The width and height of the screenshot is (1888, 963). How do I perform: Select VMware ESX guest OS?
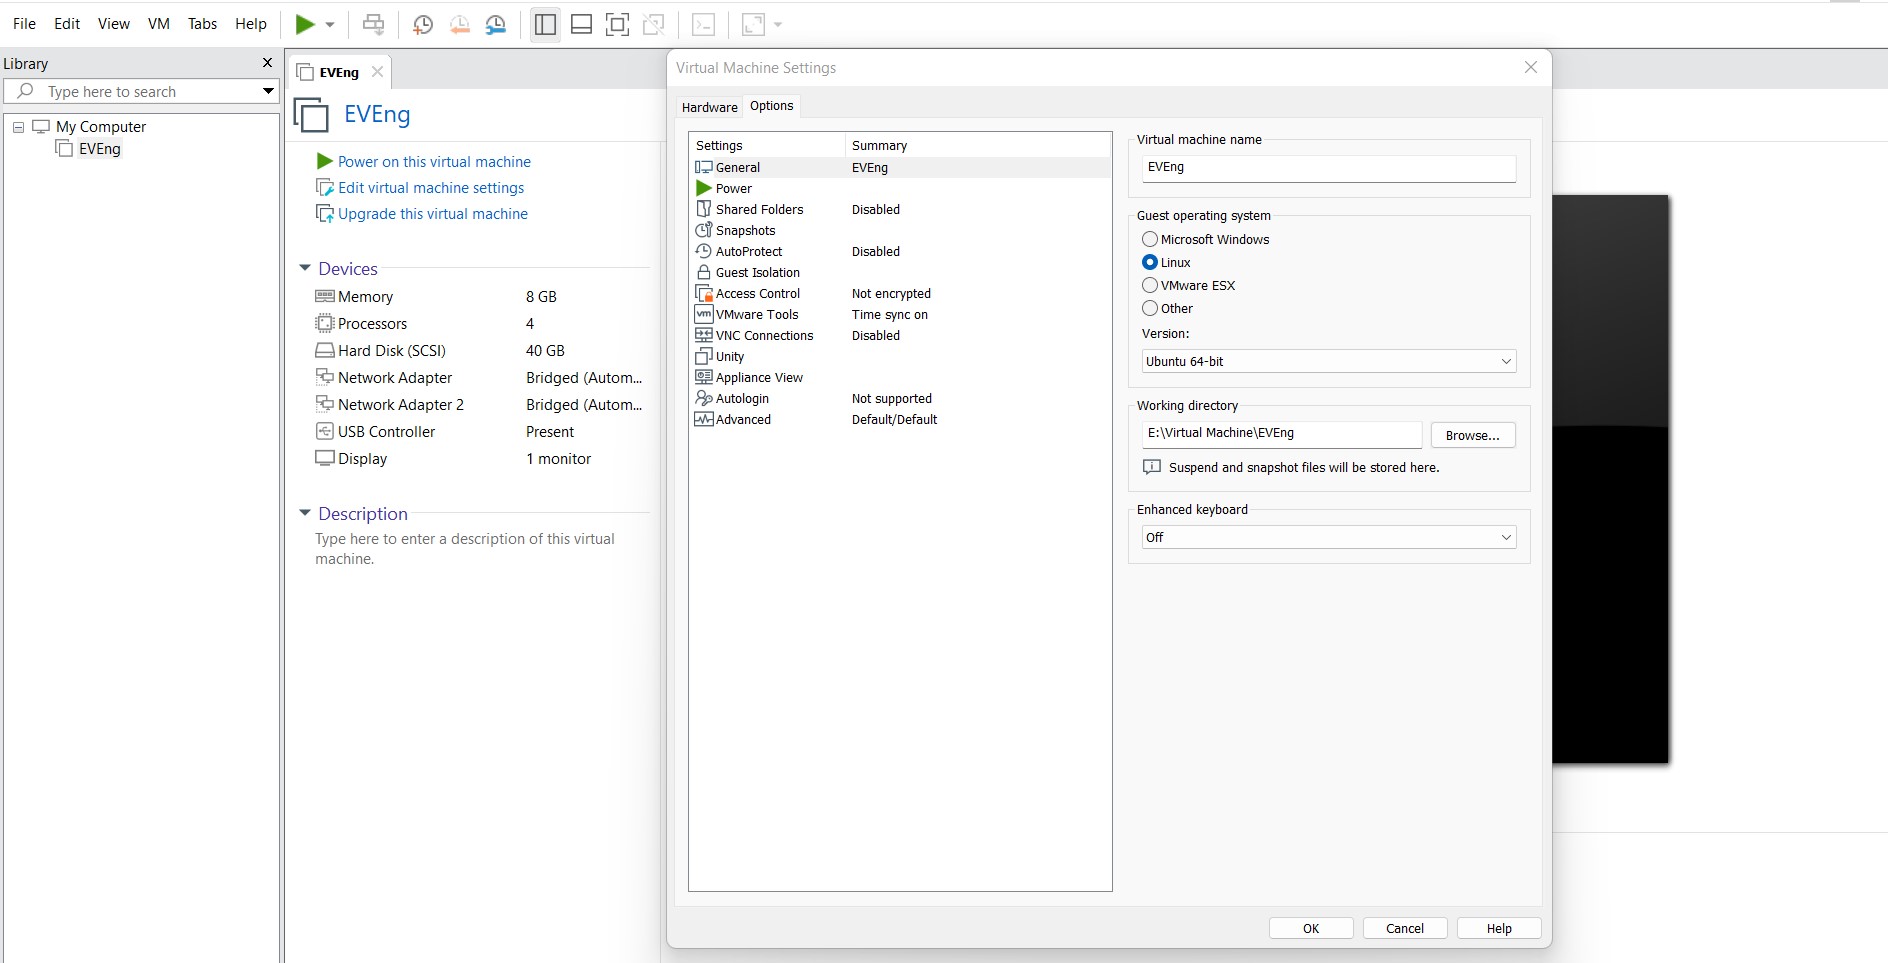[x=1150, y=285]
